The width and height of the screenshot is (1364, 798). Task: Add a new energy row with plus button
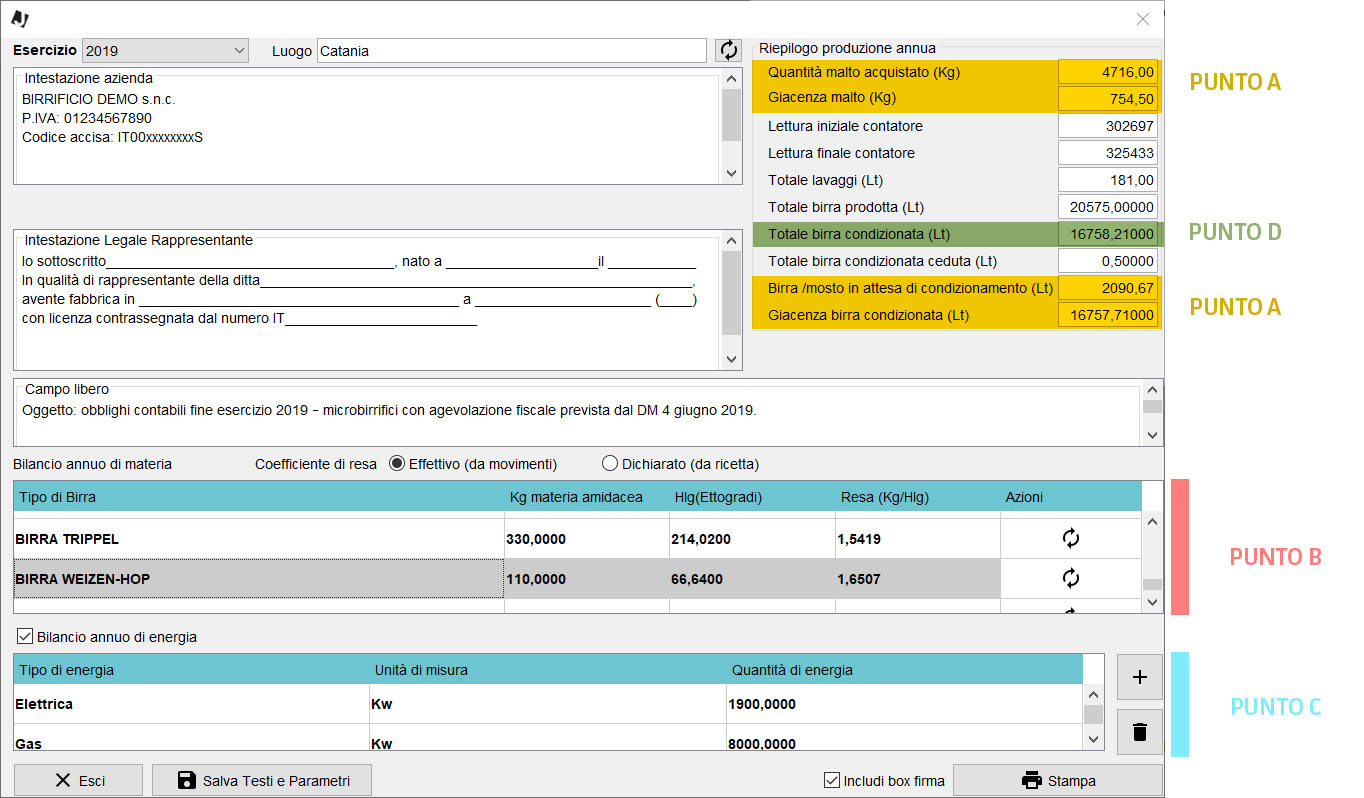coord(1139,677)
